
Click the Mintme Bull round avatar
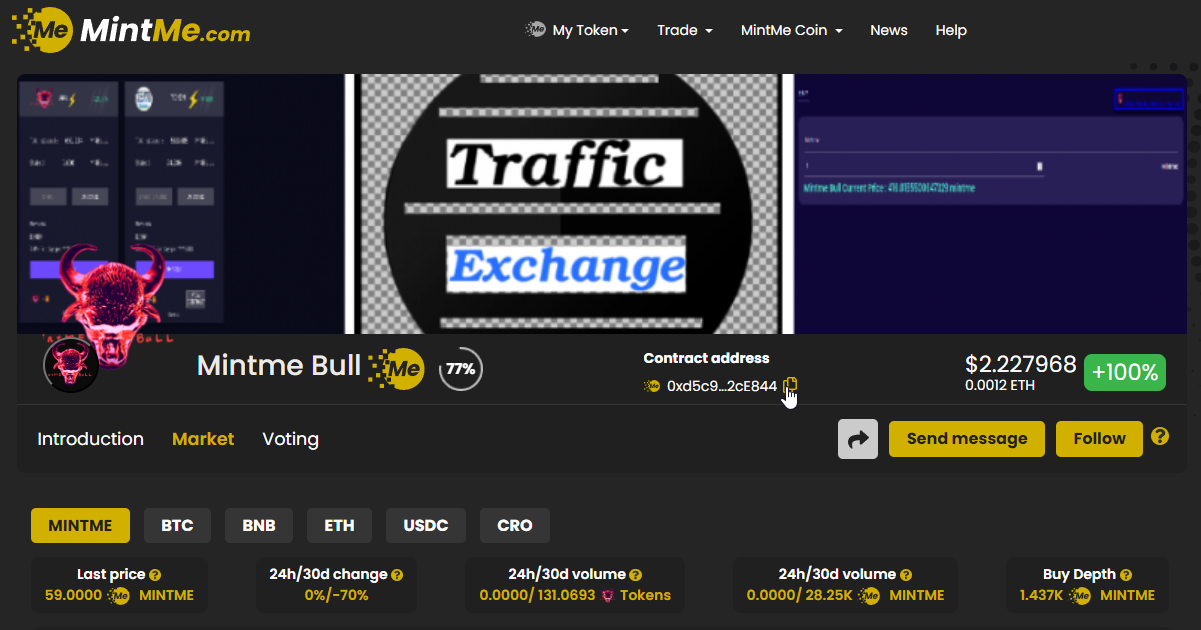70,365
